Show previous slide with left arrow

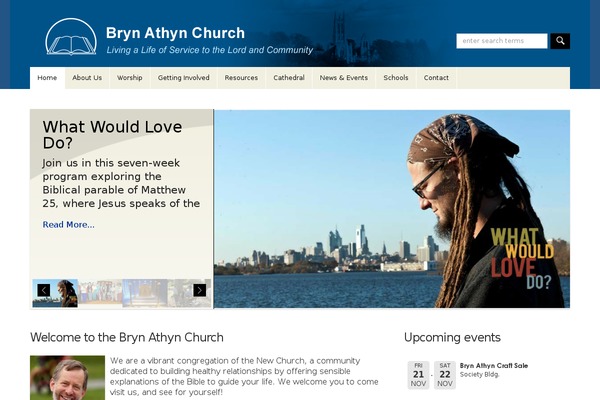click(x=44, y=290)
